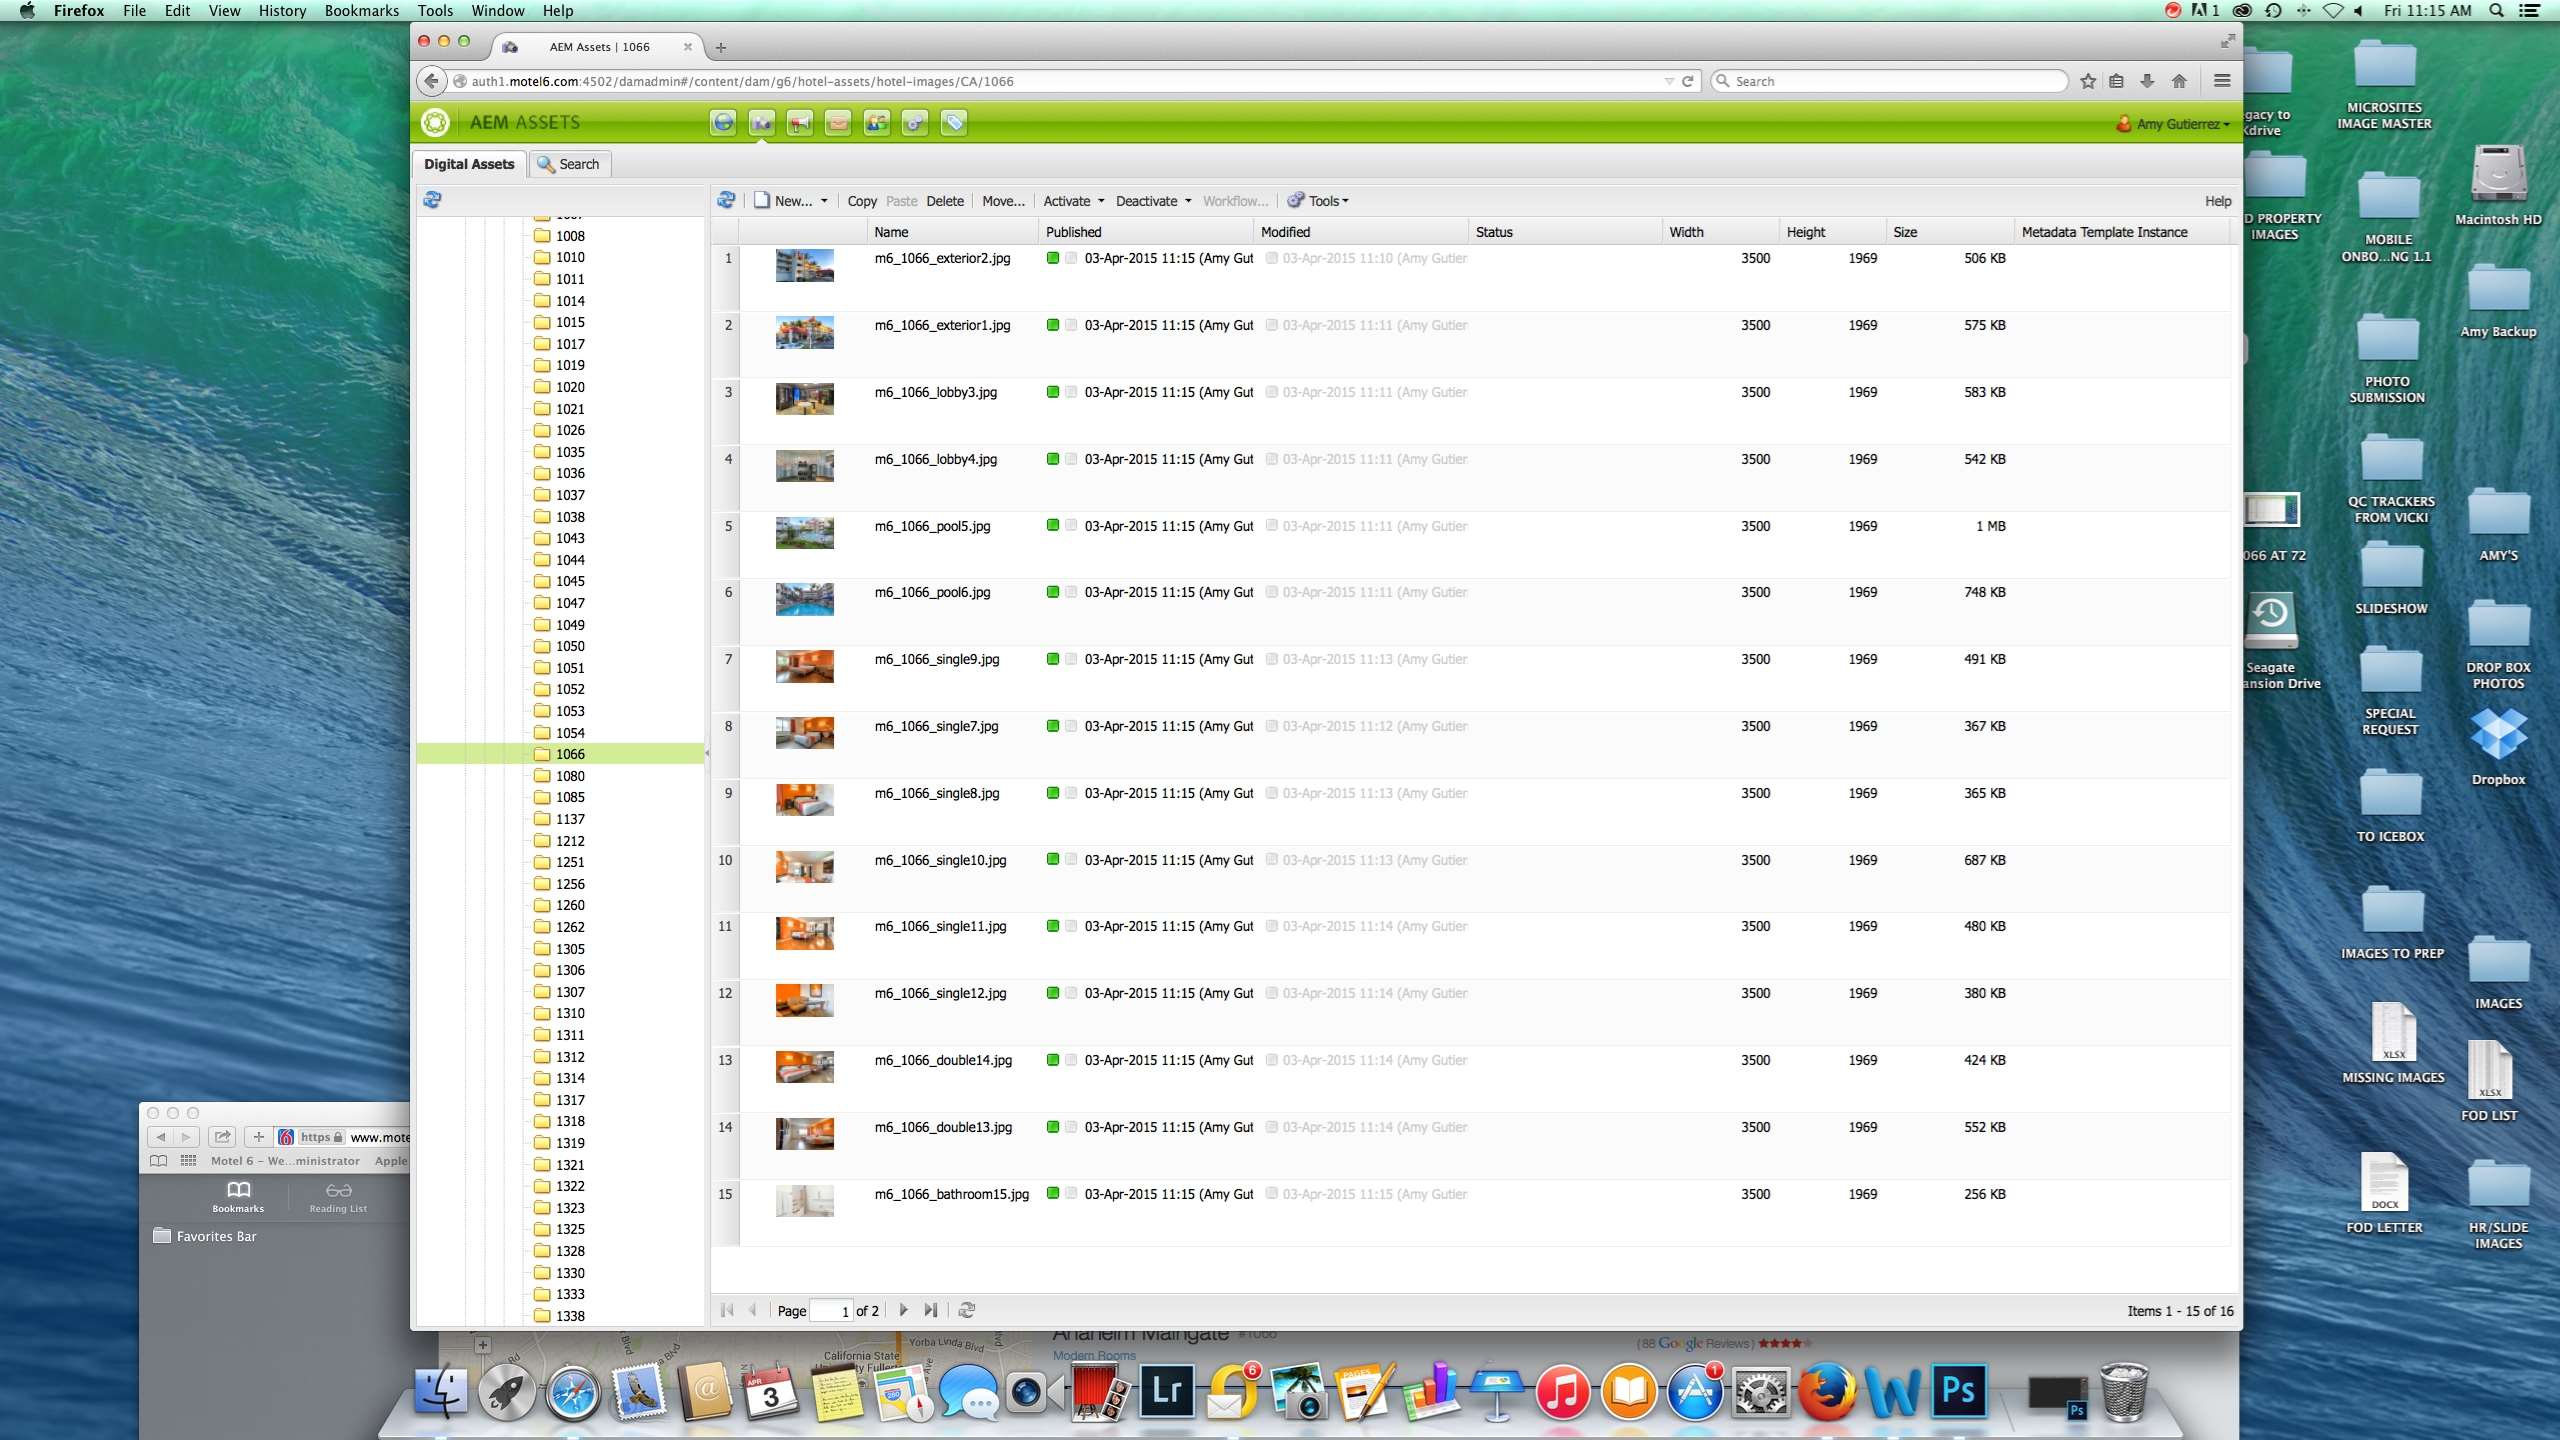Screen dimensions: 2560x1440
Task: Click the Move... button
Action: pos(1003,201)
